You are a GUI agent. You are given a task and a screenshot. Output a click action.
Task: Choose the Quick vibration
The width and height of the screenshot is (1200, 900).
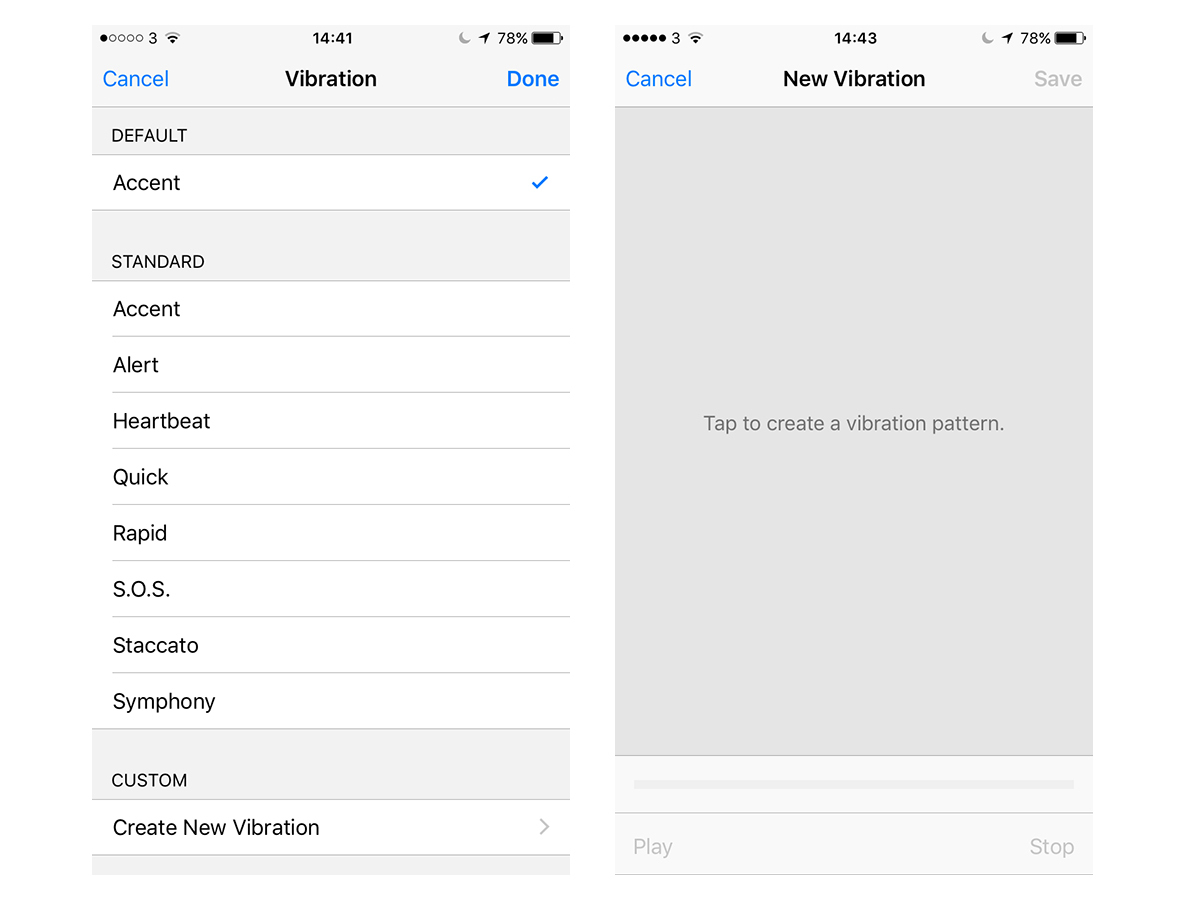331,477
